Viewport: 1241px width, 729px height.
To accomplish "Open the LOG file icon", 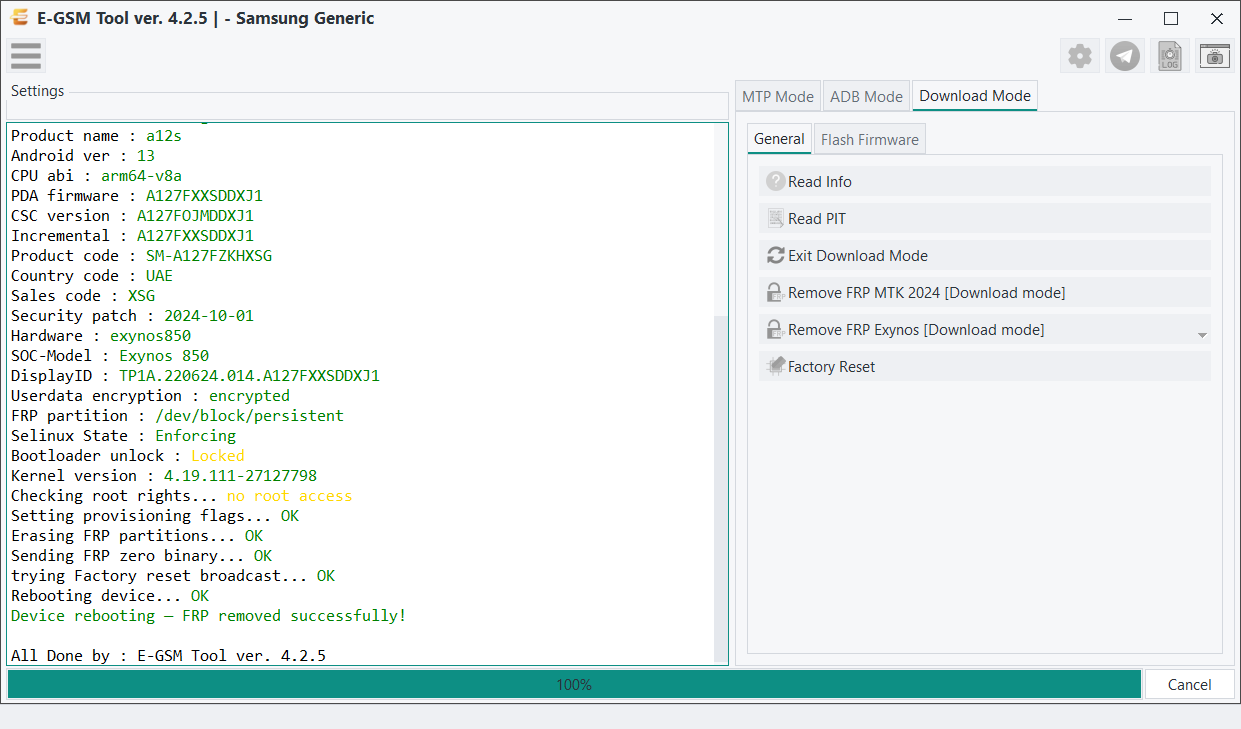I will pyautogui.click(x=1170, y=56).
